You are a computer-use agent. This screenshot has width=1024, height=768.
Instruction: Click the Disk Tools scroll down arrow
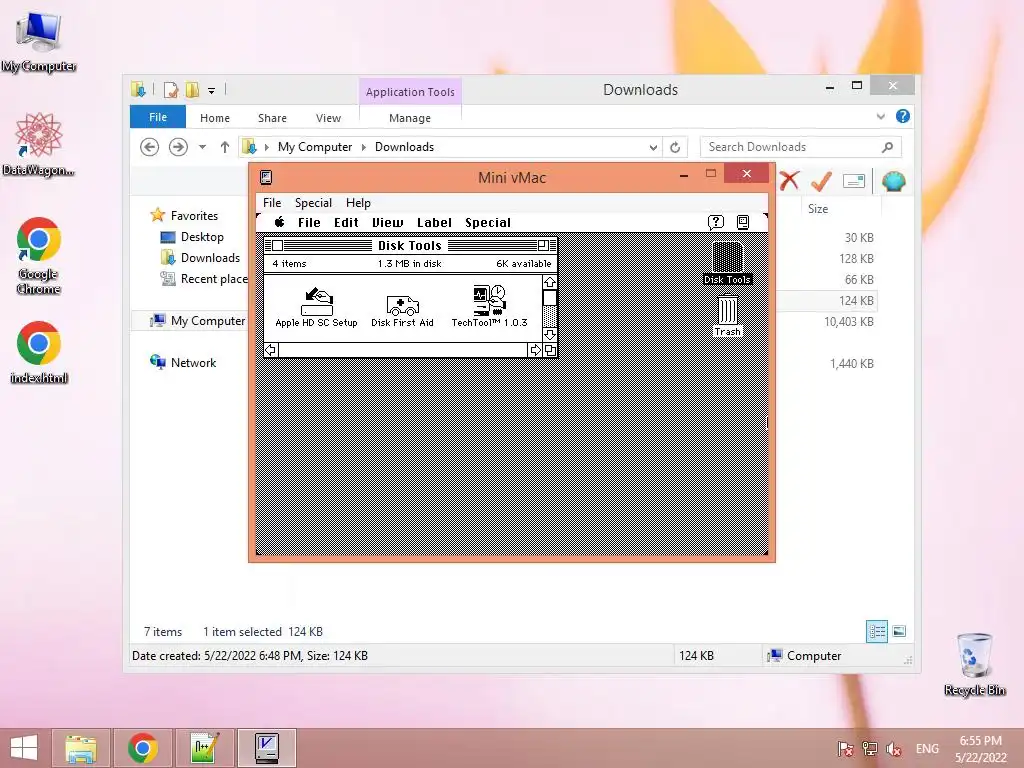coord(550,334)
